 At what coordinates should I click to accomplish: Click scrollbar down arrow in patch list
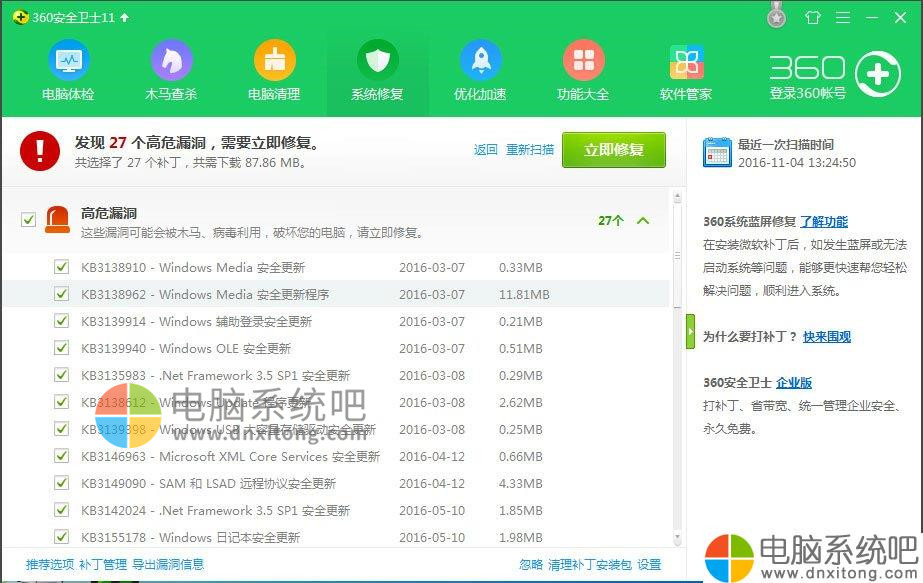[677, 538]
